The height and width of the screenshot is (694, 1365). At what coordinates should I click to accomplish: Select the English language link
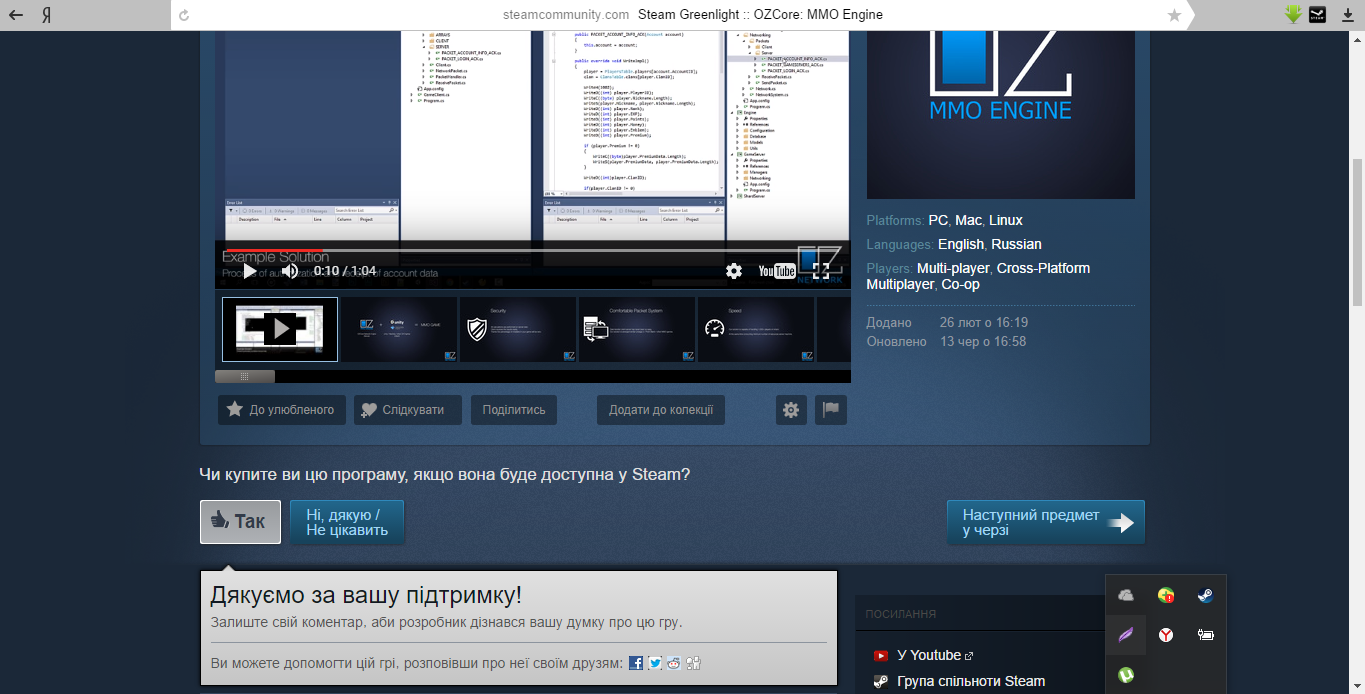coord(961,244)
